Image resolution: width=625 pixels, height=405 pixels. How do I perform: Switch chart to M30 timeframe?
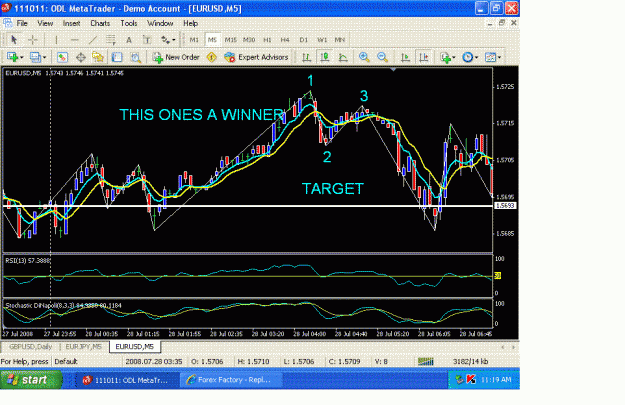click(249, 40)
